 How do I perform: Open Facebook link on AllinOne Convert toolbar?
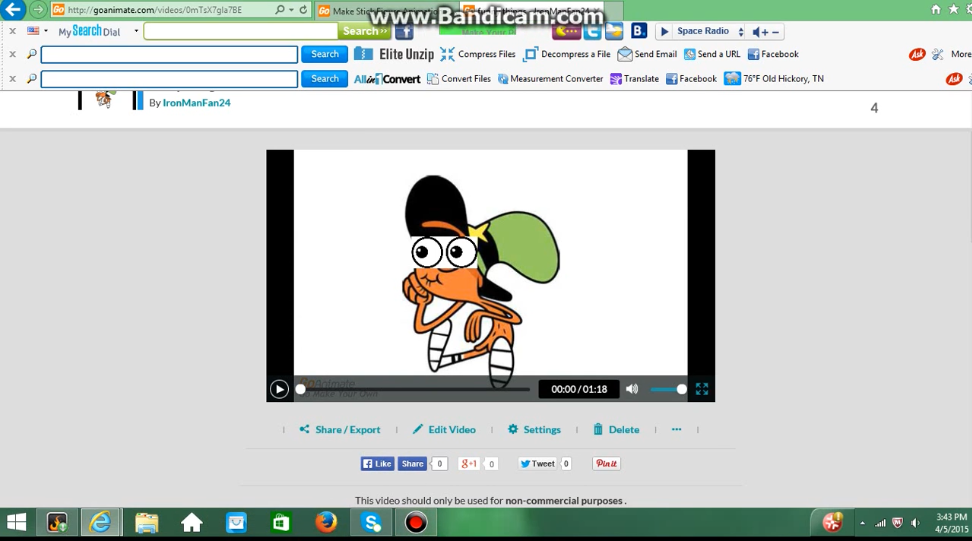[x=691, y=79]
